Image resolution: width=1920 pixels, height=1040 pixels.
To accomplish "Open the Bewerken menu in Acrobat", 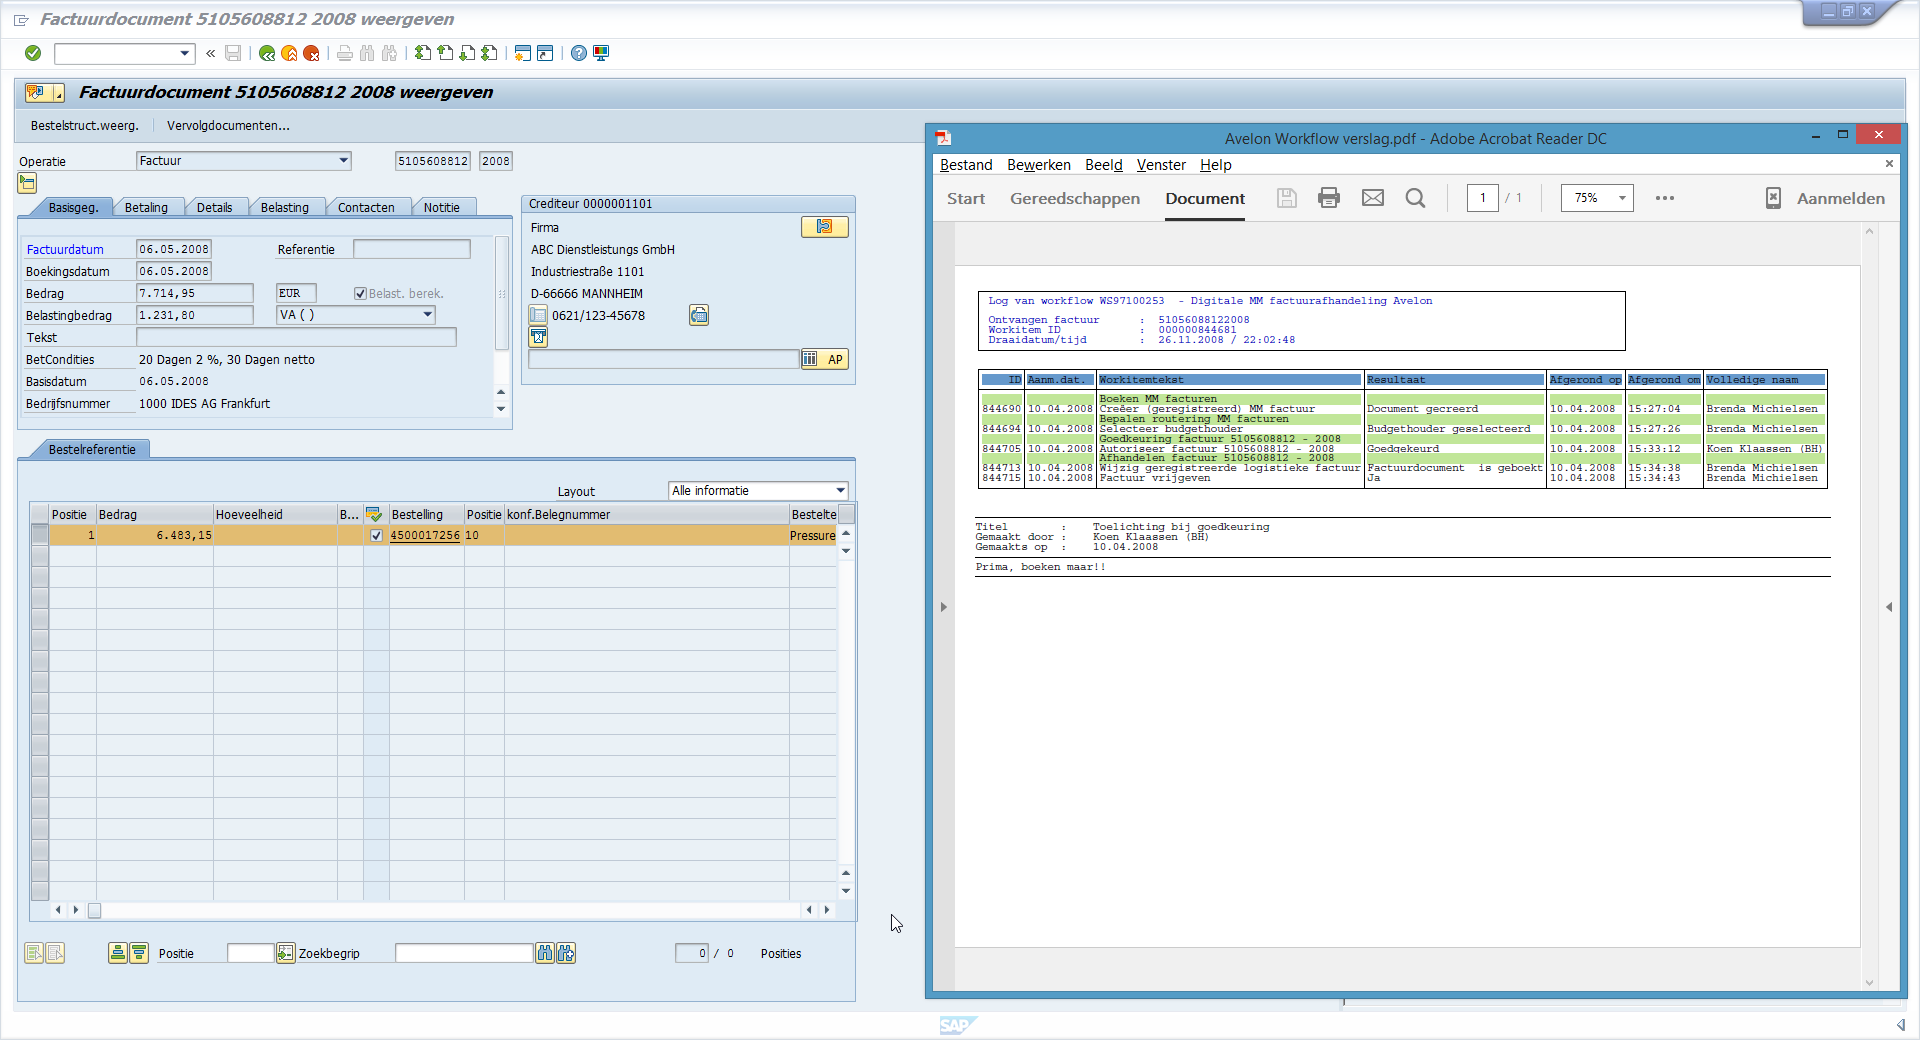I will [1038, 165].
